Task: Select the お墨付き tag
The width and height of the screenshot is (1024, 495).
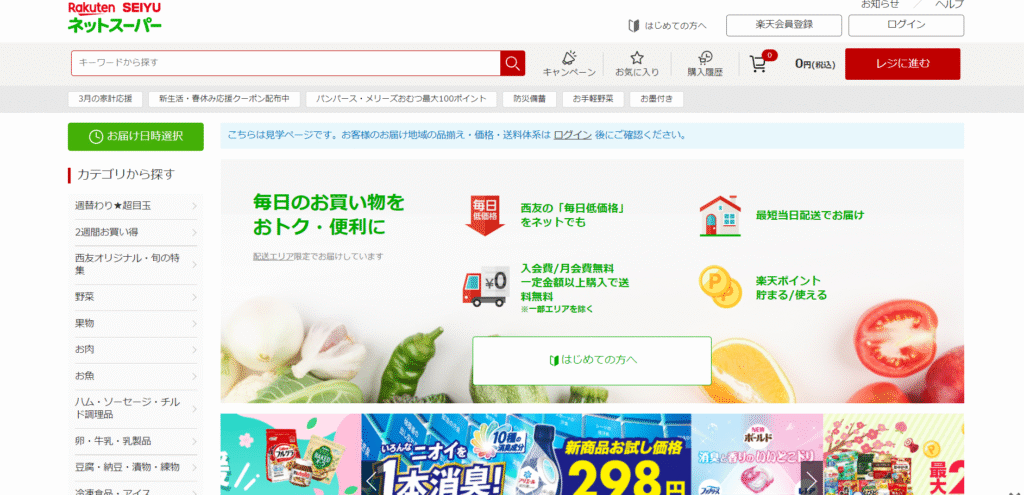Action: [656, 99]
